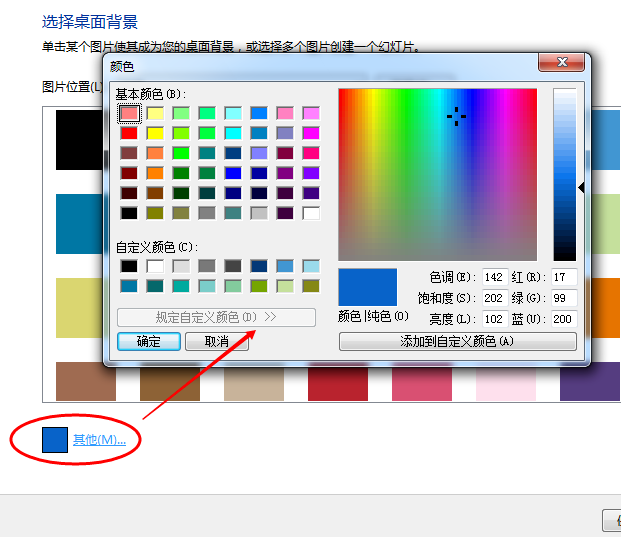Pick the bright yellow basic color swatch

click(x=155, y=133)
